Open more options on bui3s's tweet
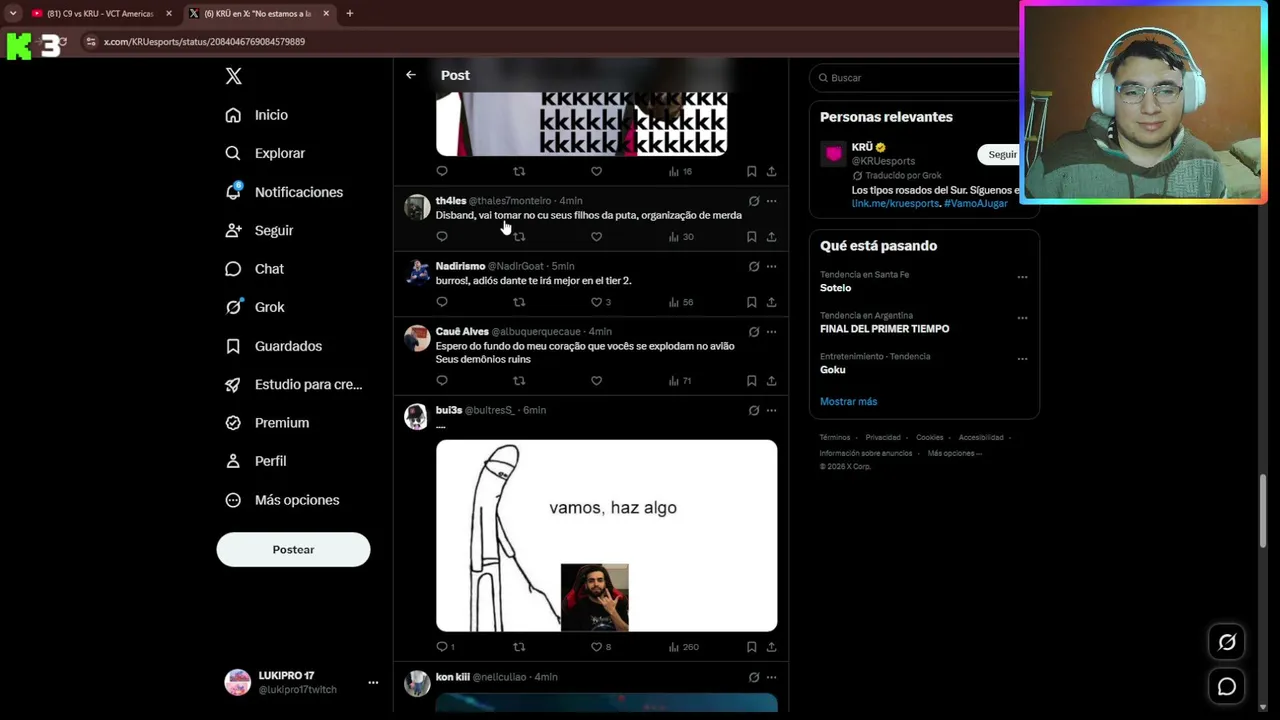1280x720 pixels. tap(771, 410)
